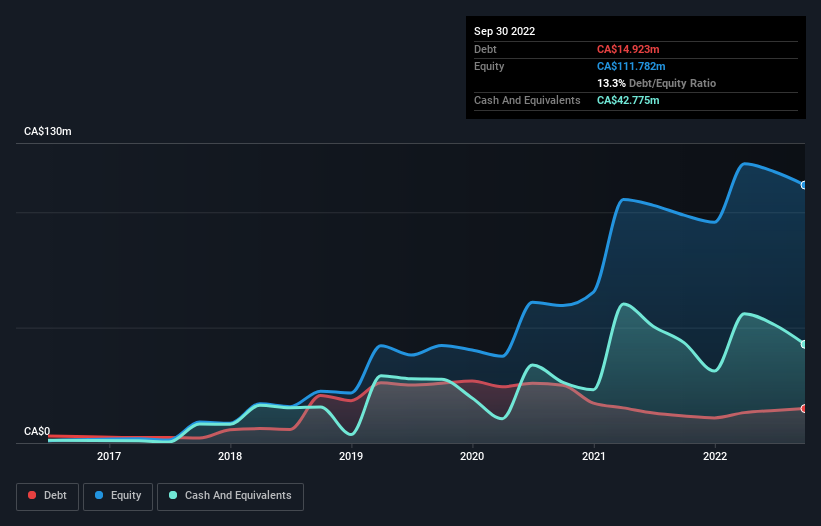Click the CA$0 axis label

[37, 431]
